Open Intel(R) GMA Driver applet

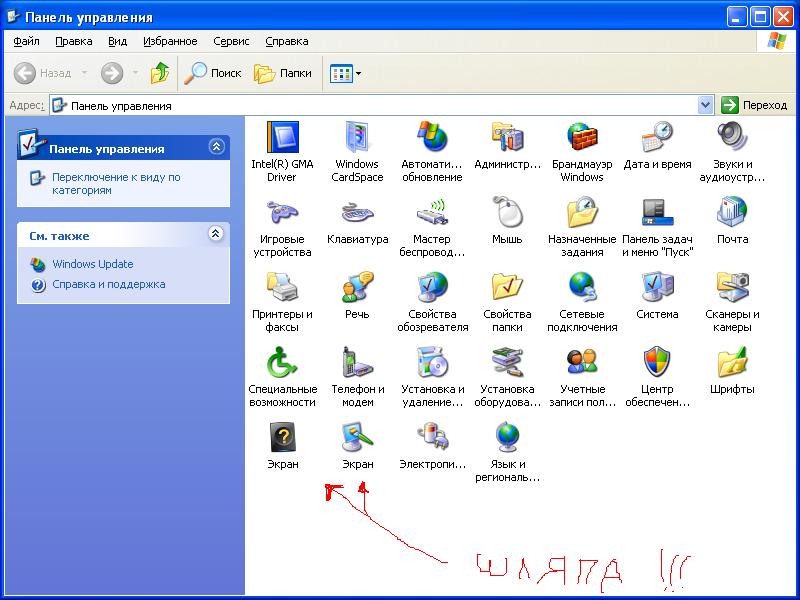(282, 138)
